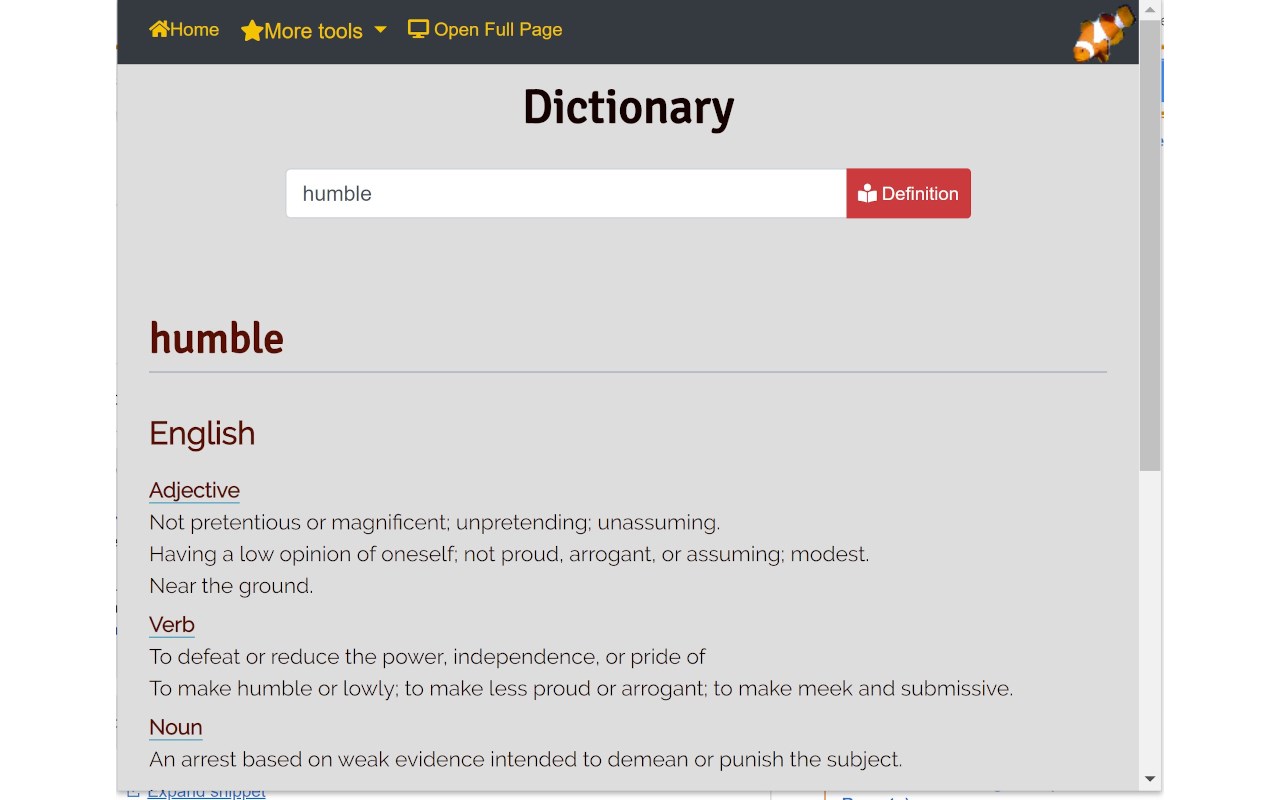Click the scrollbar up arrow
The height and width of the screenshot is (800, 1280).
coord(1150,10)
